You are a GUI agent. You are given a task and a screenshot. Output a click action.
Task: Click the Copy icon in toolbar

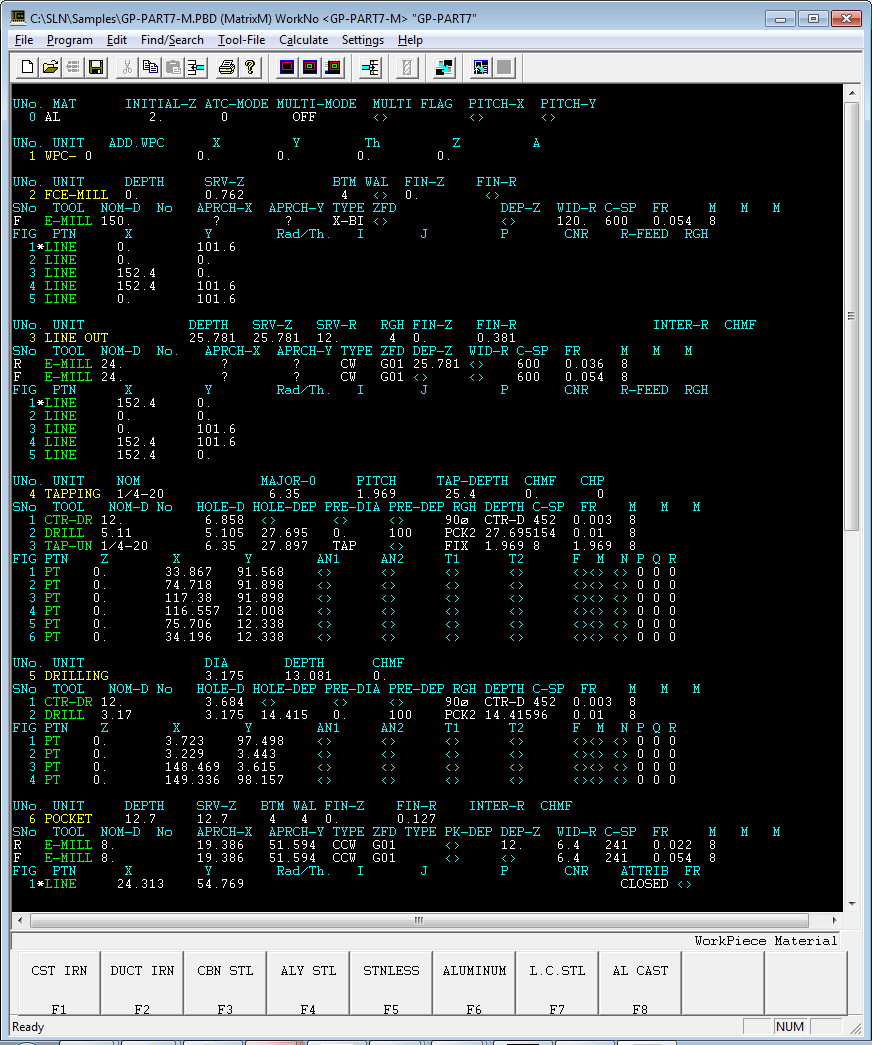coord(150,68)
